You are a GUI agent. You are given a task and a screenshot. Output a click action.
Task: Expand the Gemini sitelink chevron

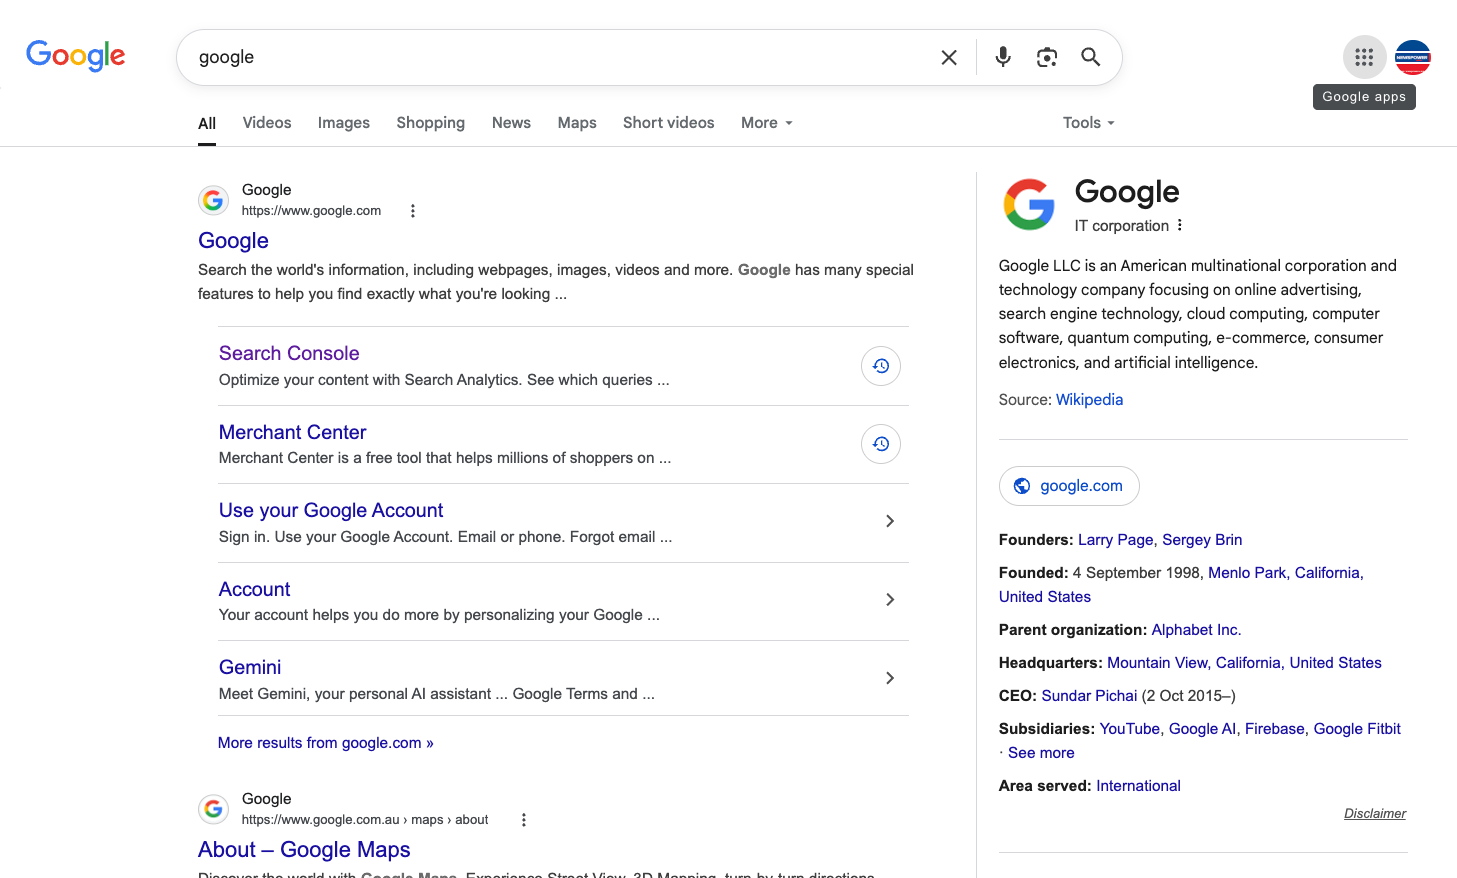[890, 678]
